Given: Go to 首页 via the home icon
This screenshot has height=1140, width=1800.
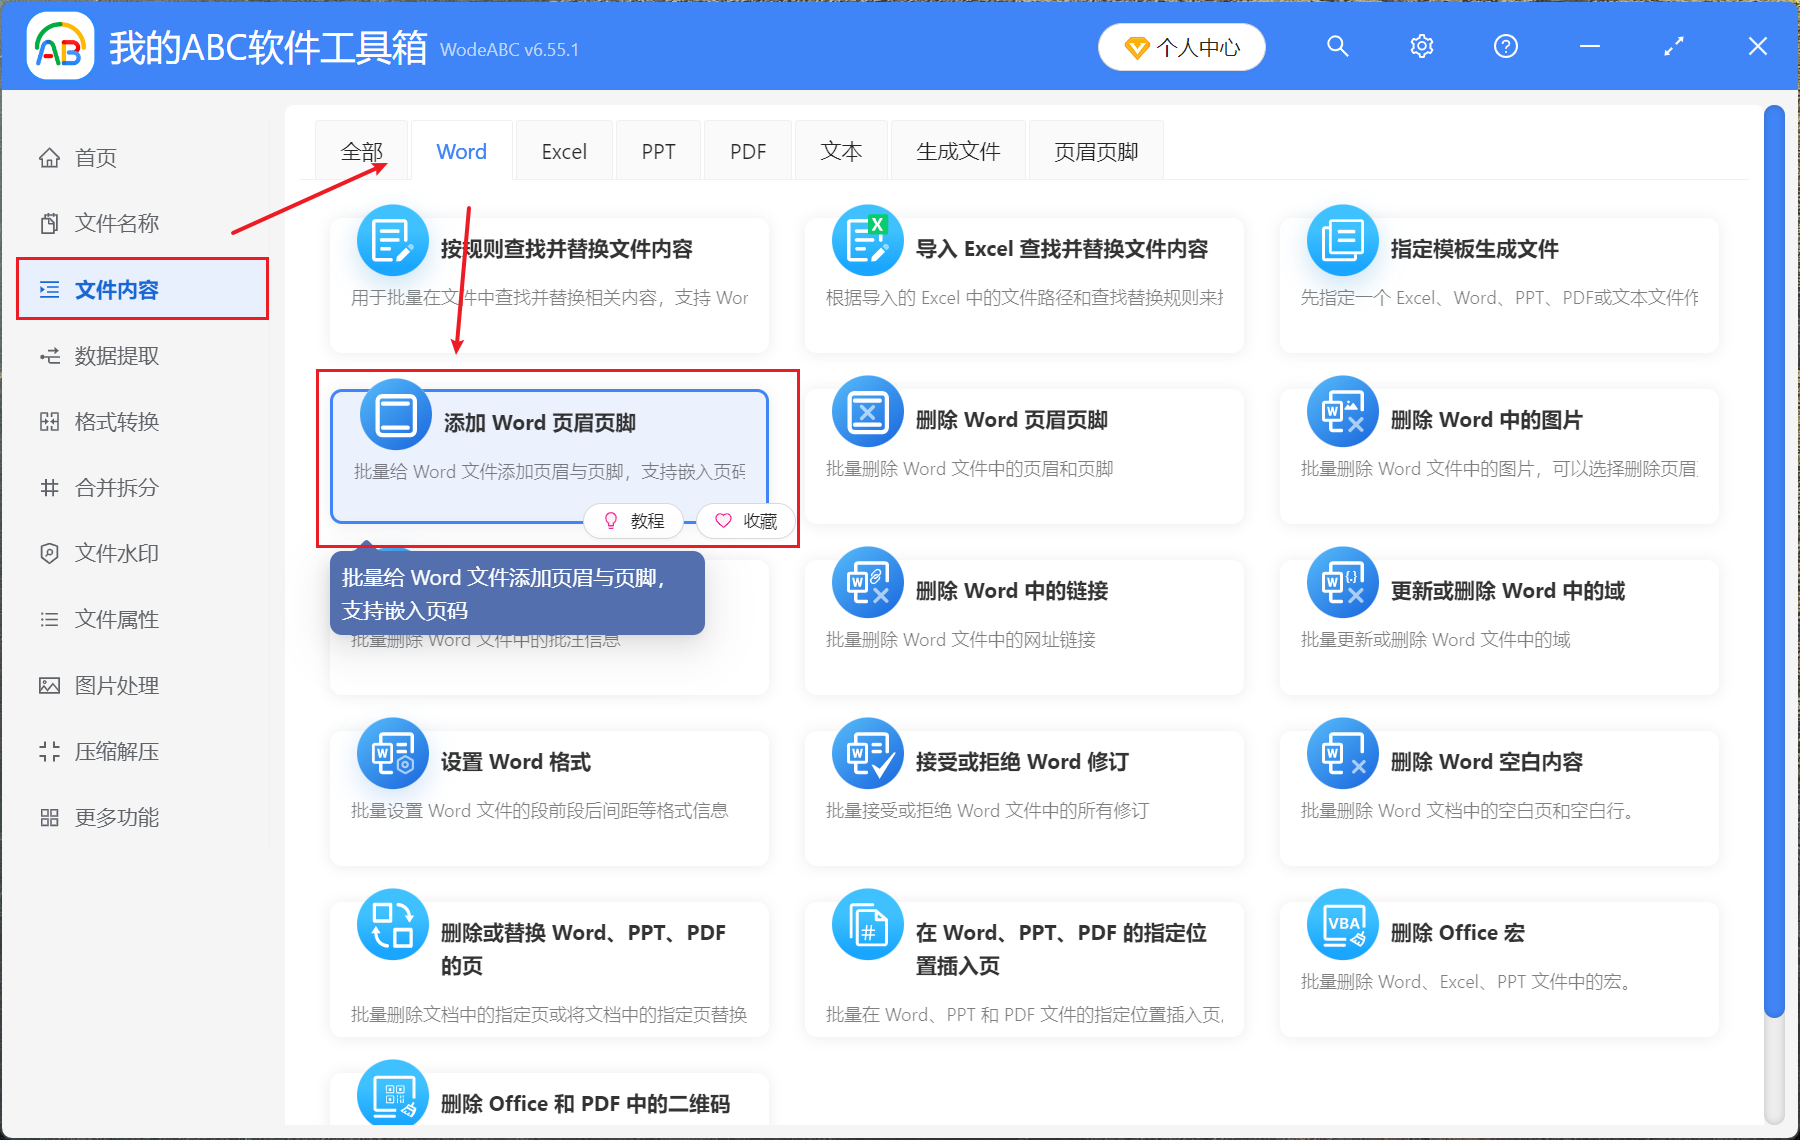Looking at the screenshot, I should coord(95,156).
